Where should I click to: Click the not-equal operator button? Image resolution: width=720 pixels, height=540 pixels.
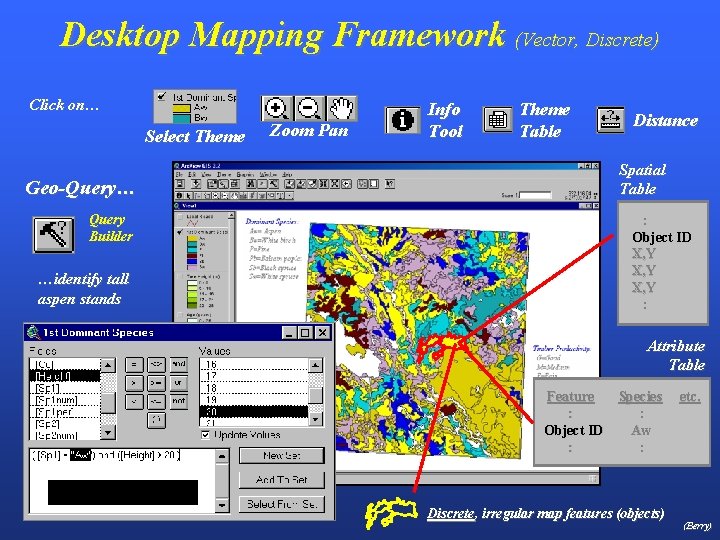[156, 365]
